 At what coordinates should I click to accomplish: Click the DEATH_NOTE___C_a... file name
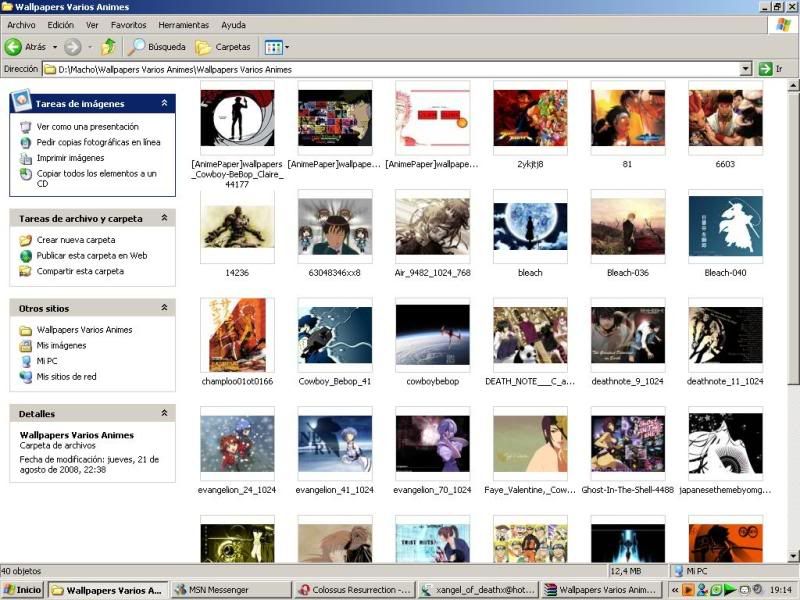(x=530, y=382)
